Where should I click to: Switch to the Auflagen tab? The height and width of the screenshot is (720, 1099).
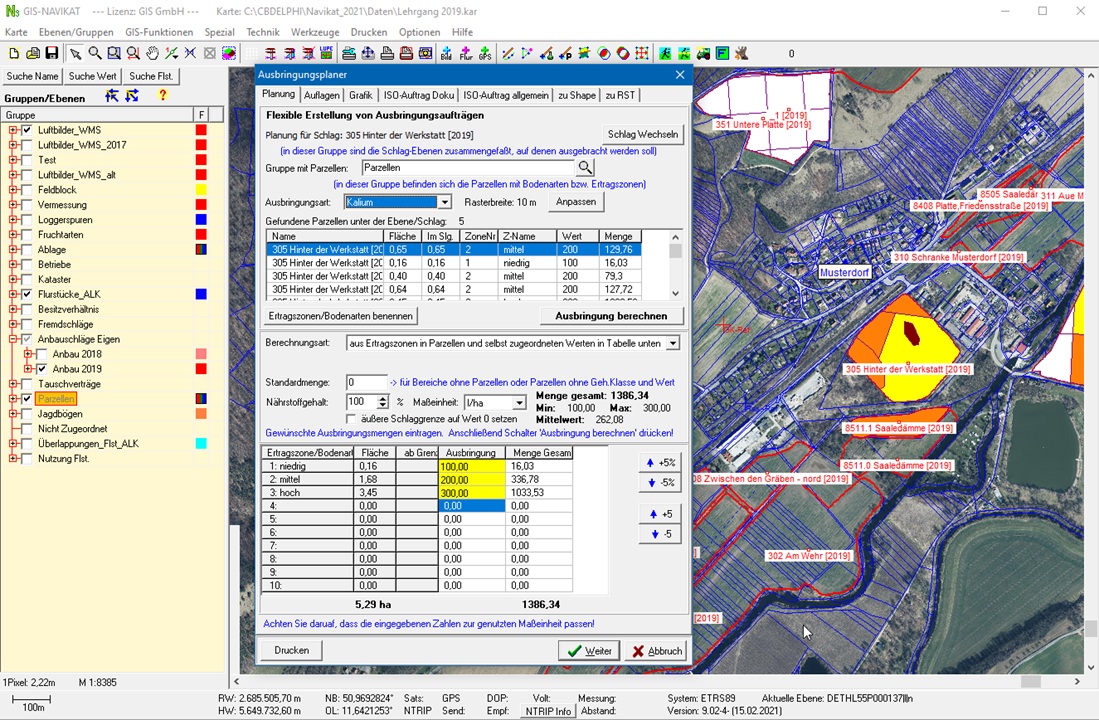[x=321, y=95]
